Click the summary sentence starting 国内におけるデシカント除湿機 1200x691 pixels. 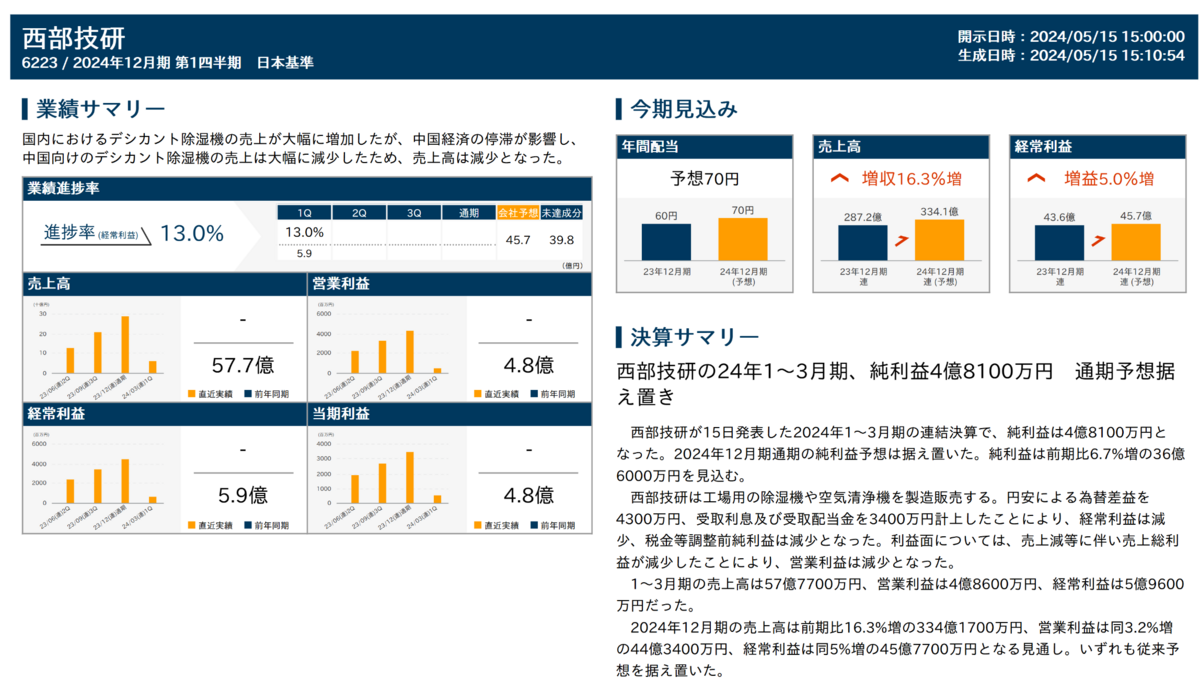tap(300, 149)
